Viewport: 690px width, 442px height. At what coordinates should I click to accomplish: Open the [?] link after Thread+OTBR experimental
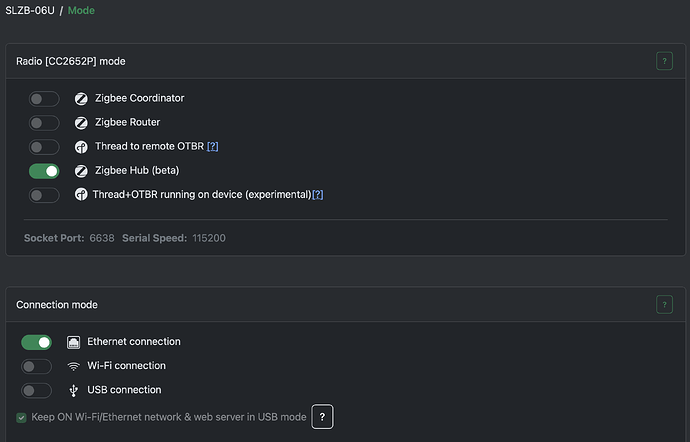point(318,194)
